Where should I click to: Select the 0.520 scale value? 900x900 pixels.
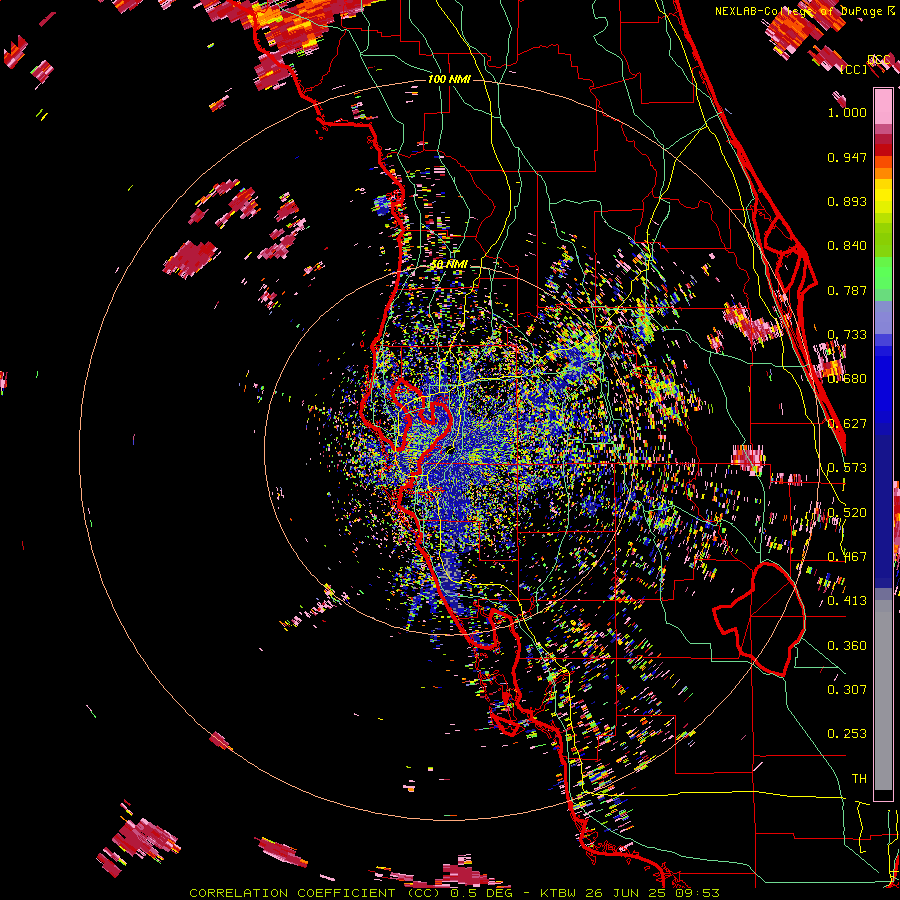coord(847,513)
